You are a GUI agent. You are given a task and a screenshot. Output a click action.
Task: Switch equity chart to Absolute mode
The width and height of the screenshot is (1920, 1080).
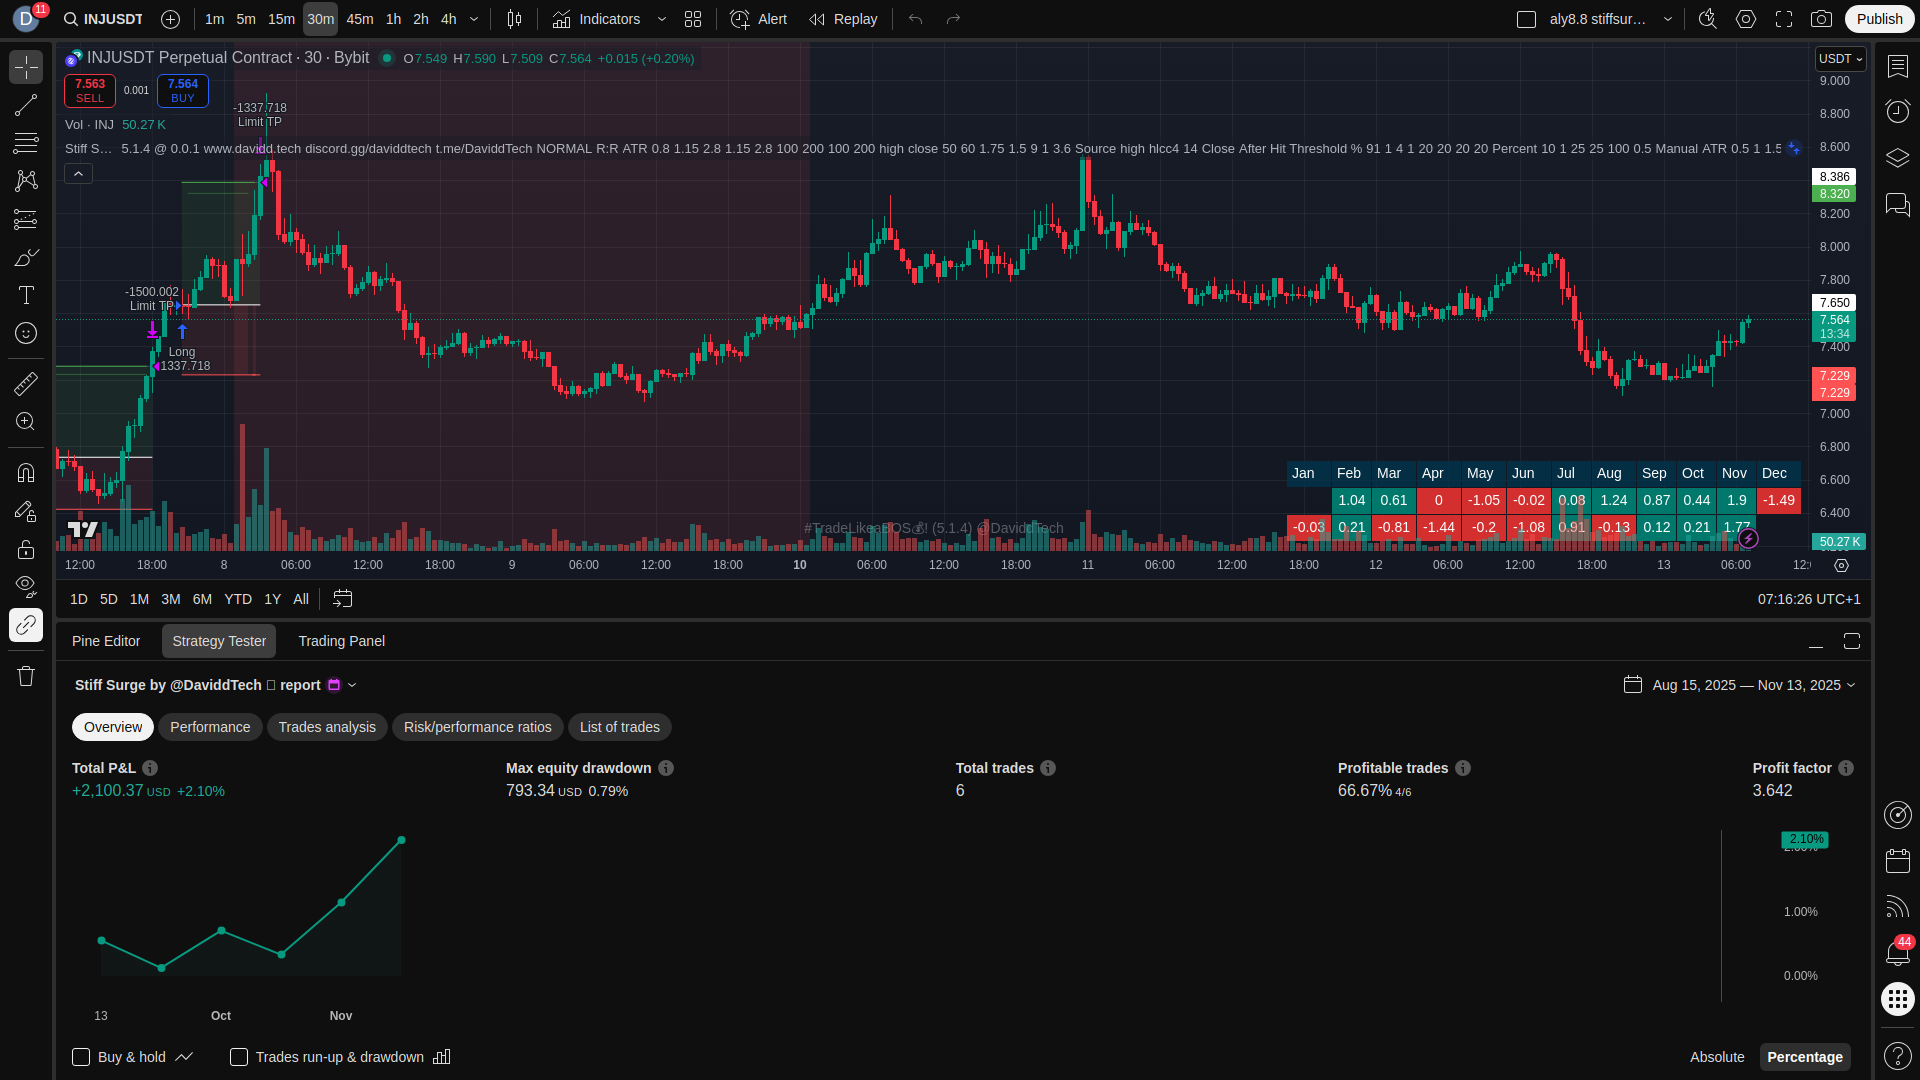1716,1057
